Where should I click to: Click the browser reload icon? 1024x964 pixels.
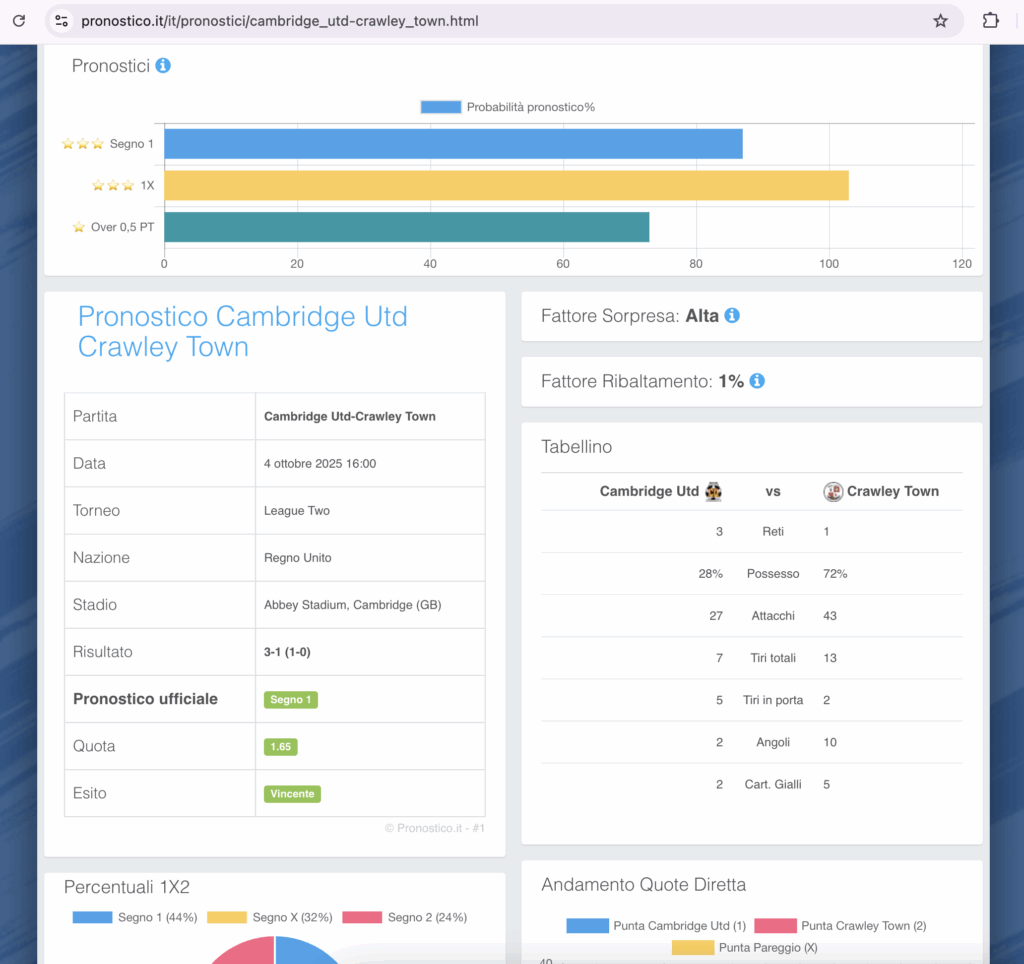tap(19, 20)
